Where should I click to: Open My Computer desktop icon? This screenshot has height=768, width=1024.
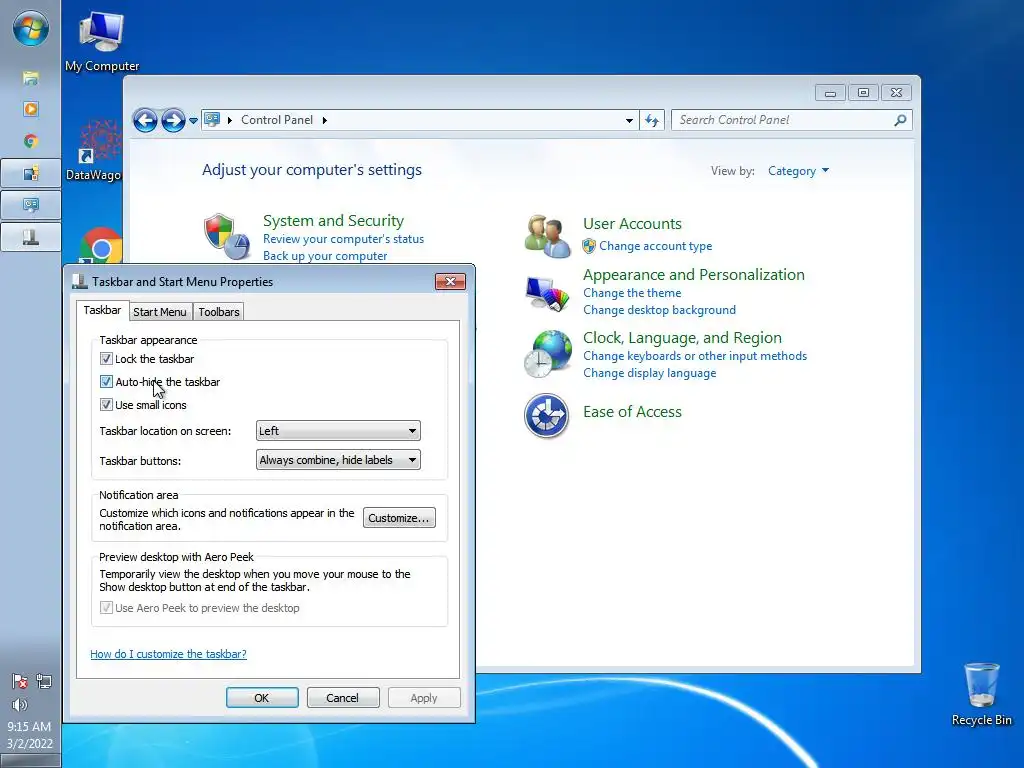[x=101, y=41]
